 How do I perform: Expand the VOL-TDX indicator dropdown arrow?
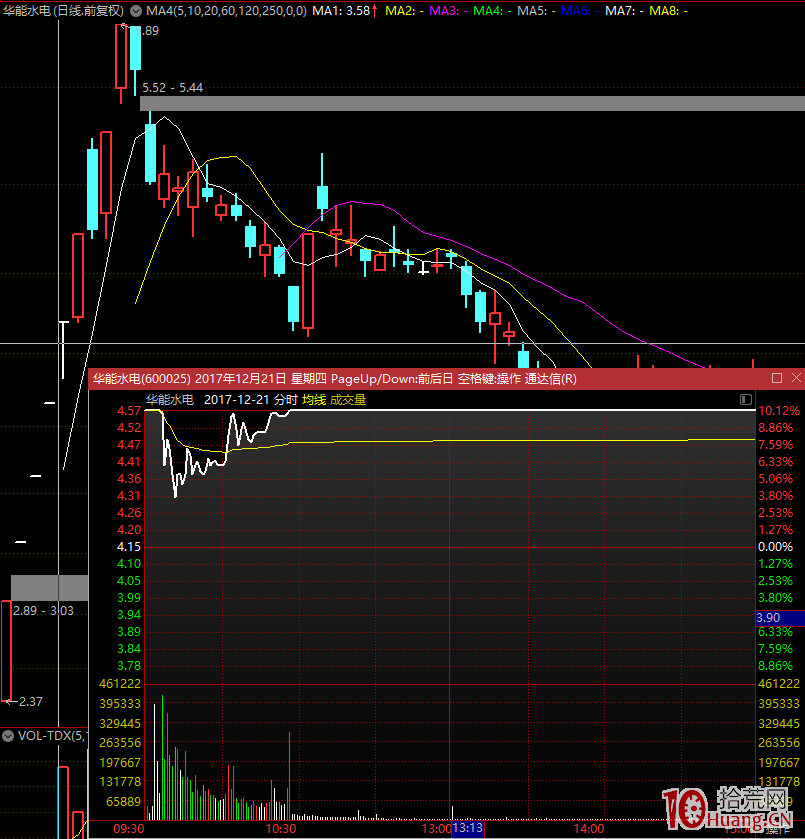click(x=8, y=736)
